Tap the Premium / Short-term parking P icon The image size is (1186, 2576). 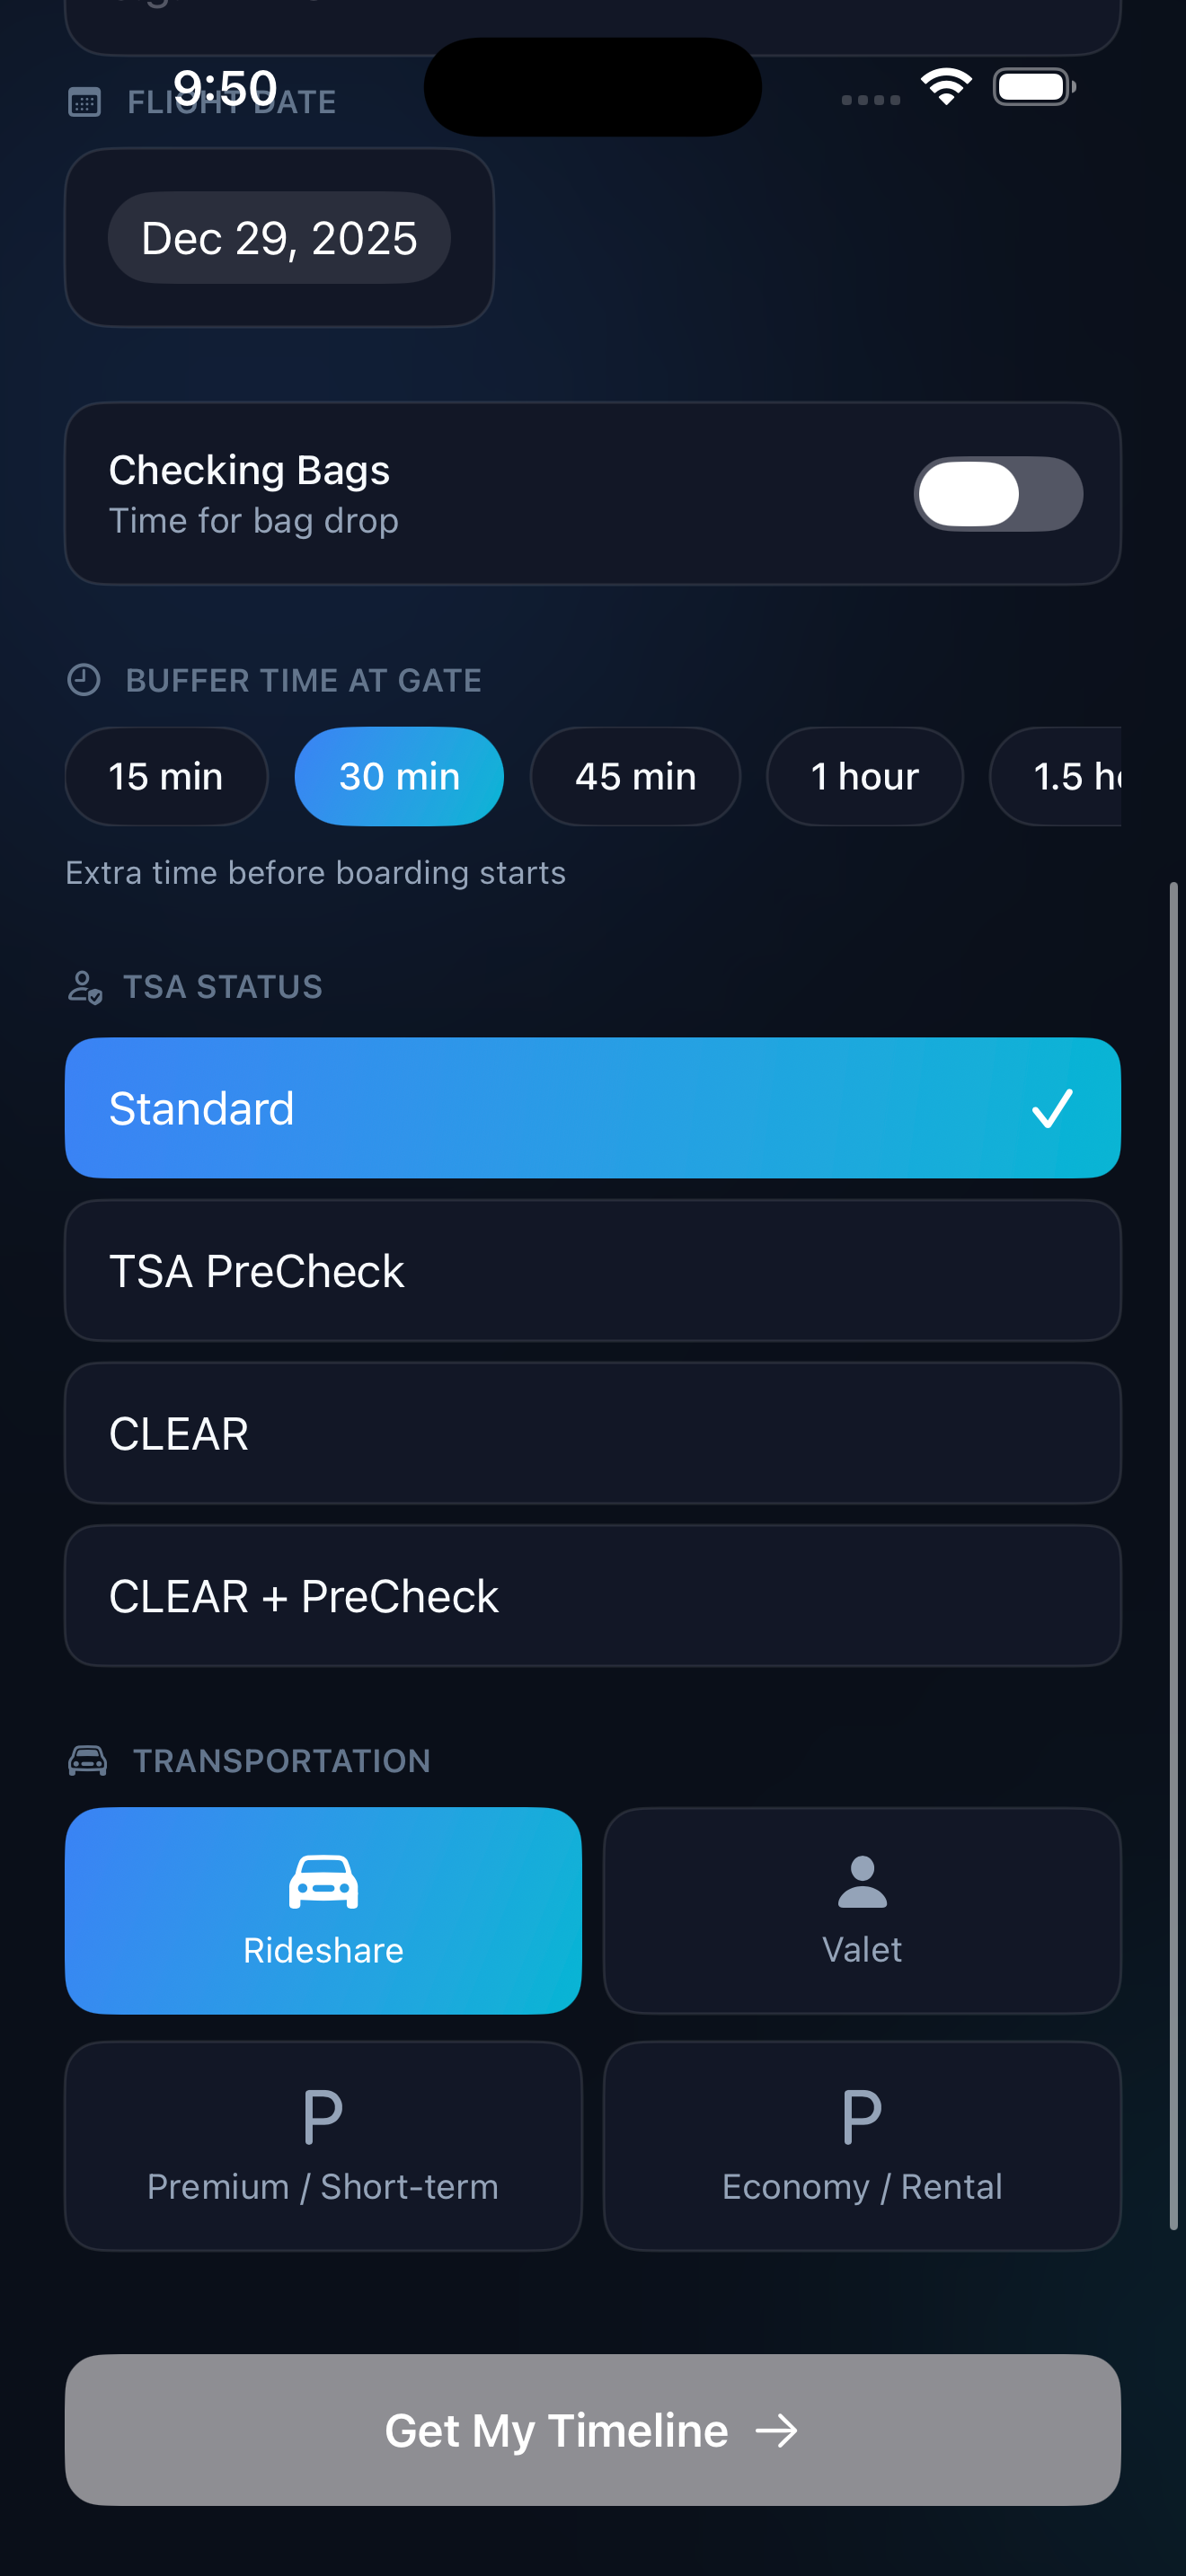coord(322,2113)
